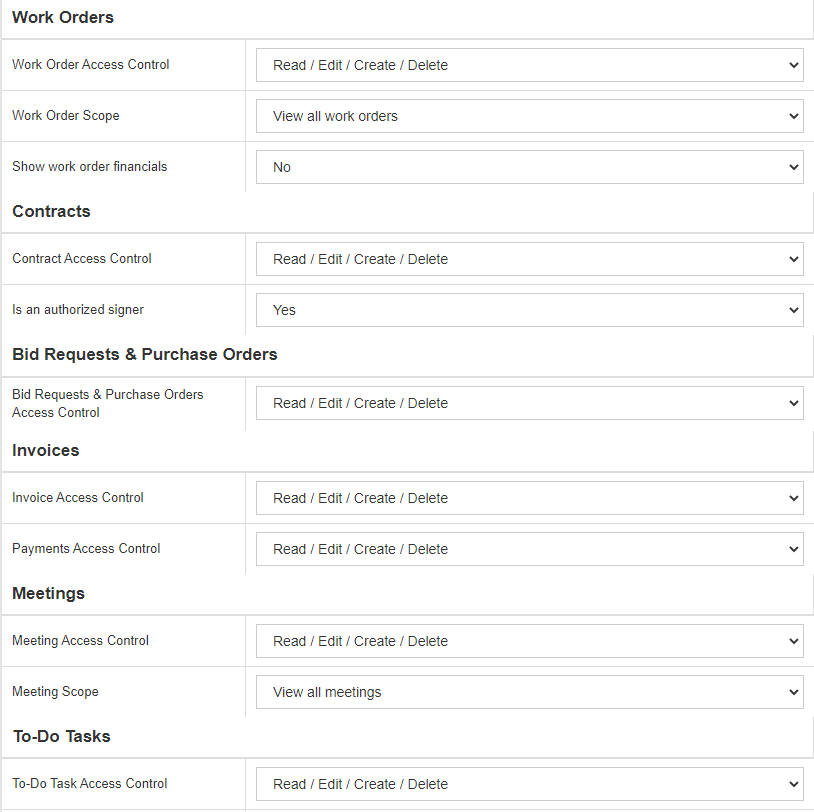Expand the Meeting Scope selector
This screenshot has height=812, width=814.
[529, 692]
